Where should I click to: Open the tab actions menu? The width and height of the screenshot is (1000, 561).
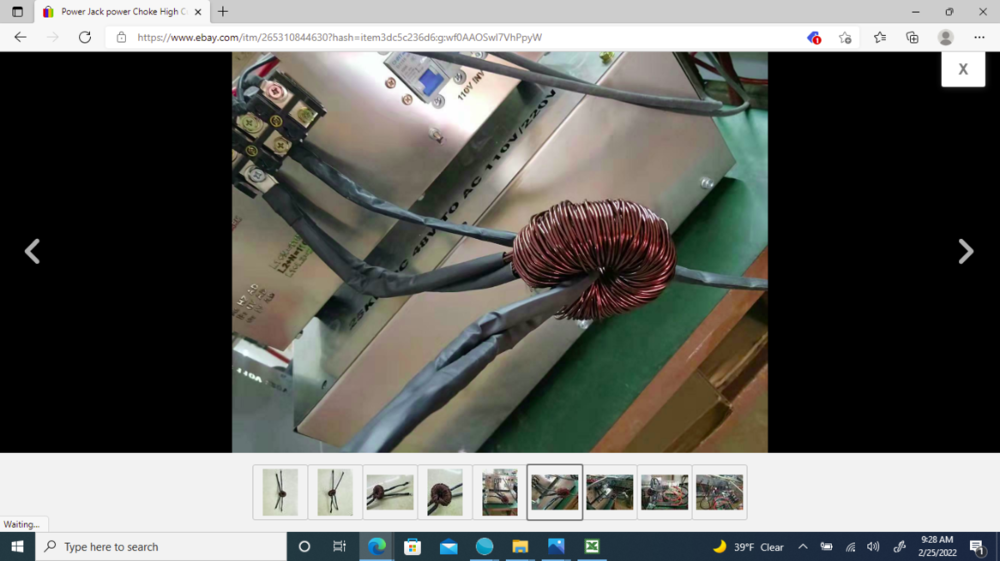pyautogui.click(x=17, y=11)
